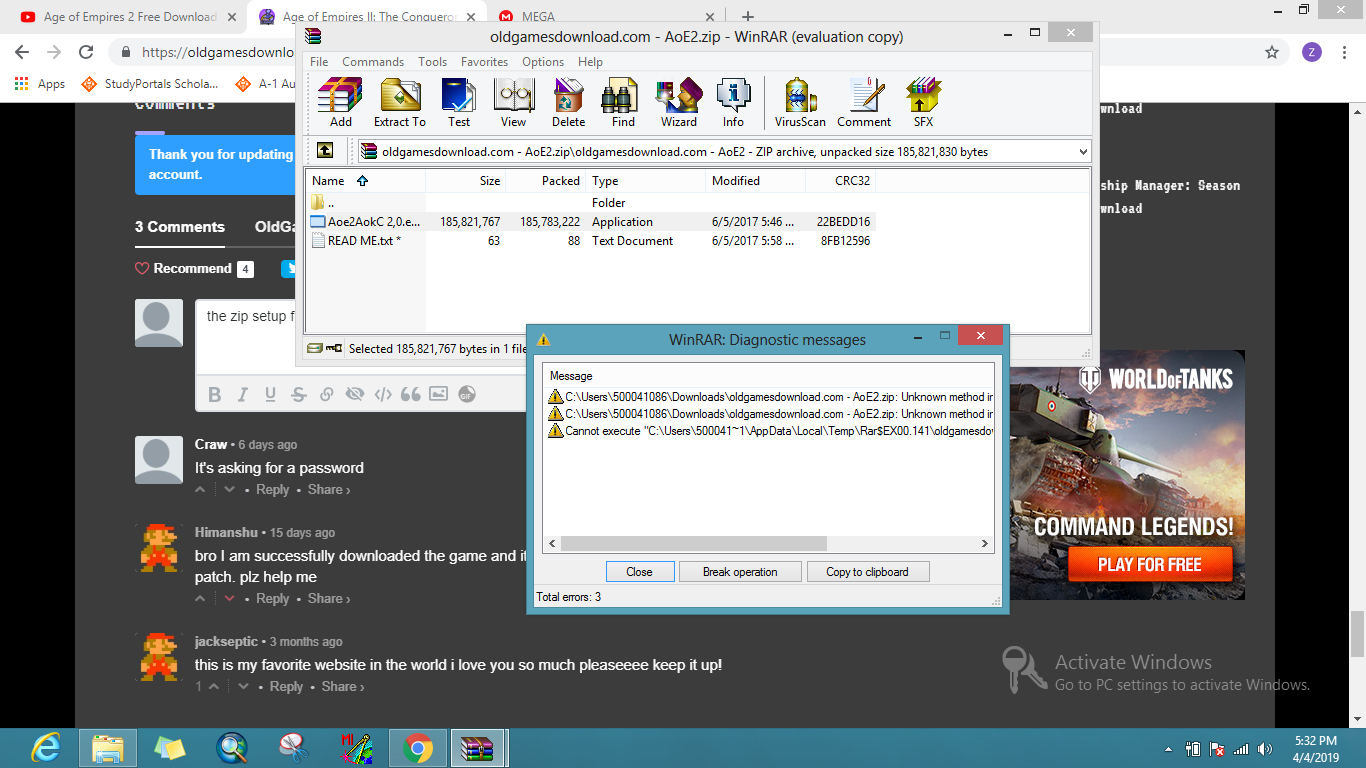The height and width of the screenshot is (768, 1366).
Task: Apply strikethrough in comment editor
Action: (x=298, y=395)
